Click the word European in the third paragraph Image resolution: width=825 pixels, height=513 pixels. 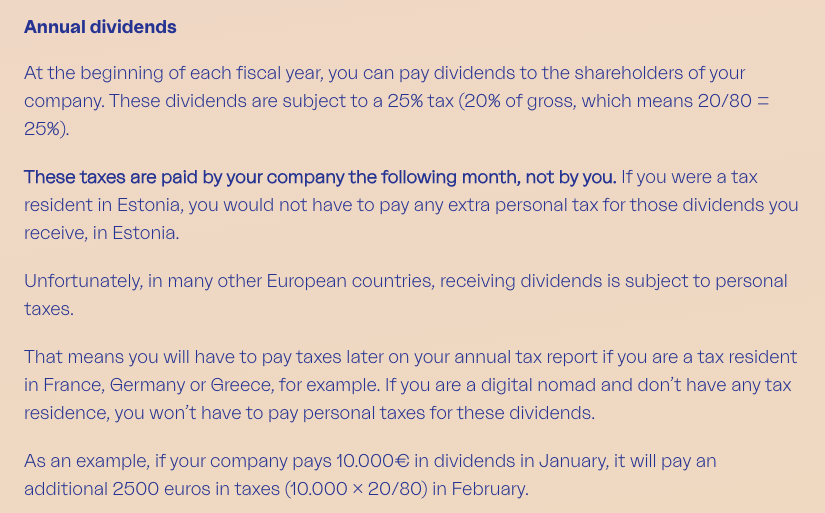pos(306,281)
